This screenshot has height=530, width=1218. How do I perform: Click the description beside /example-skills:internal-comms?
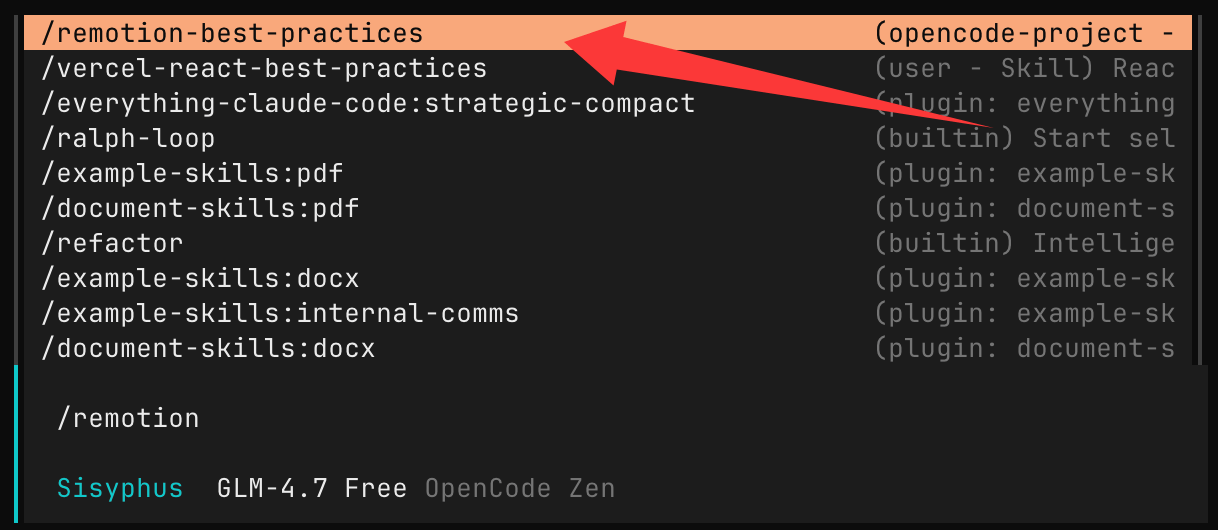[1024, 313]
